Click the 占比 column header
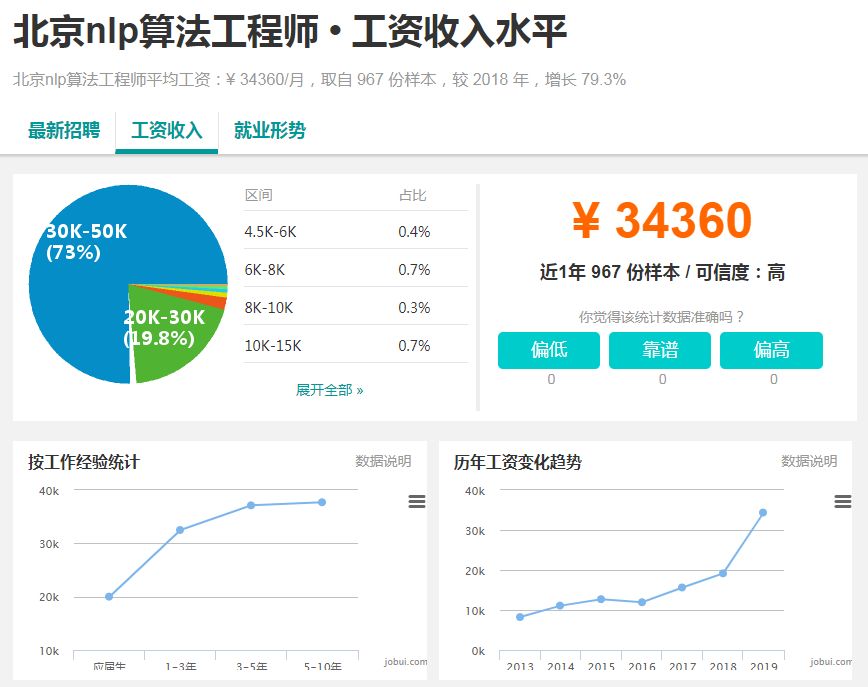 point(413,195)
